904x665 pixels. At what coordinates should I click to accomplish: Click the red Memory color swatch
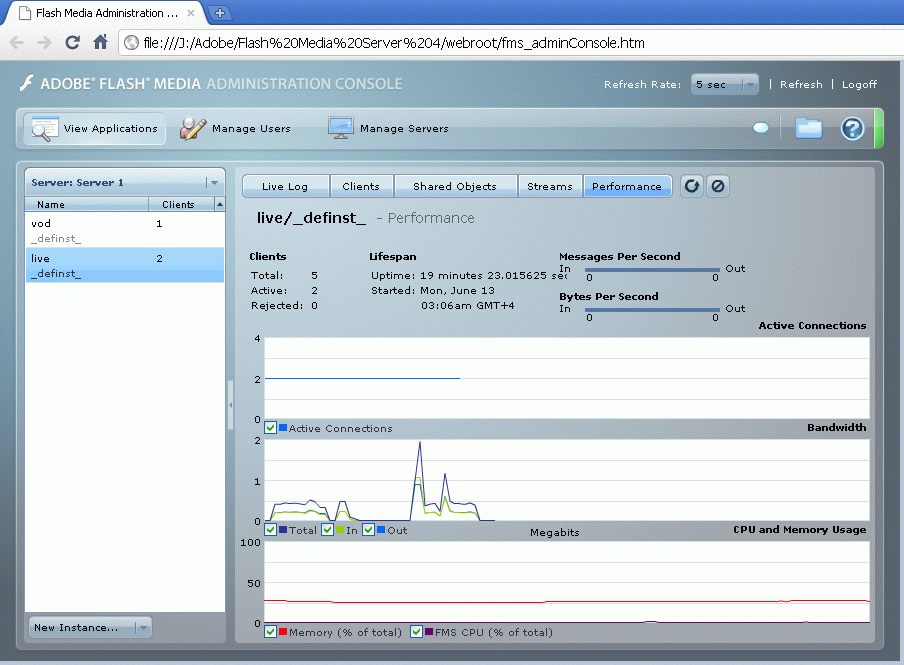point(283,632)
